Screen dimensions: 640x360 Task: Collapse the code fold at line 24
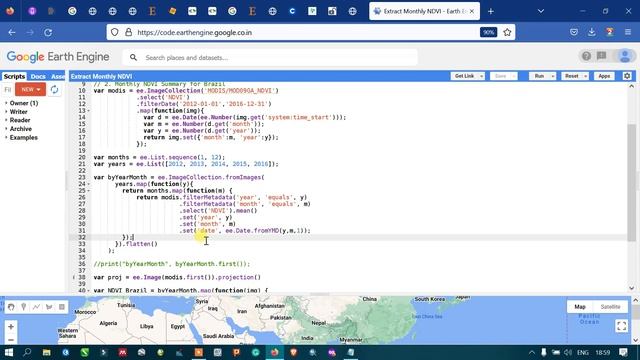pyautogui.click(x=89, y=184)
